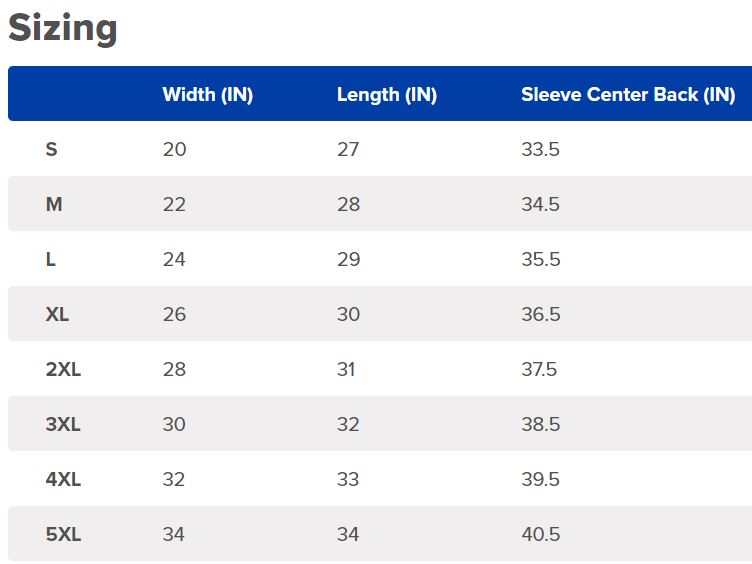
Task: Select the 4XL size row label
Action: click(63, 480)
